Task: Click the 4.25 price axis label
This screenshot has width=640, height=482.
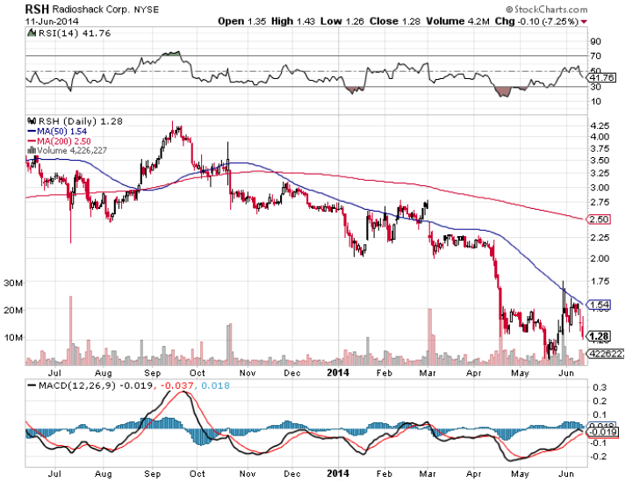Action: [x=599, y=126]
